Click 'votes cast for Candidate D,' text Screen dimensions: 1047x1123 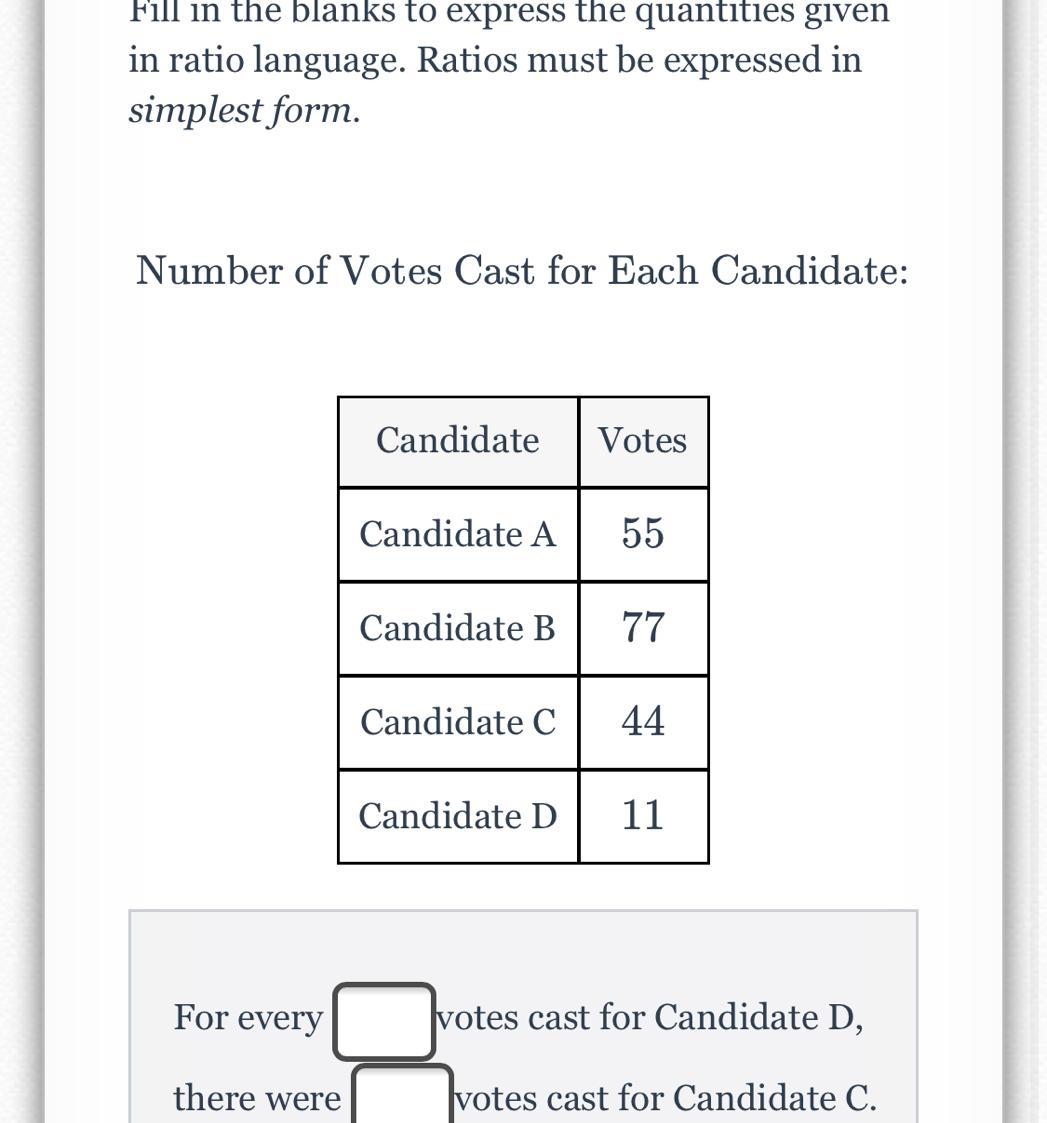[650, 1018]
